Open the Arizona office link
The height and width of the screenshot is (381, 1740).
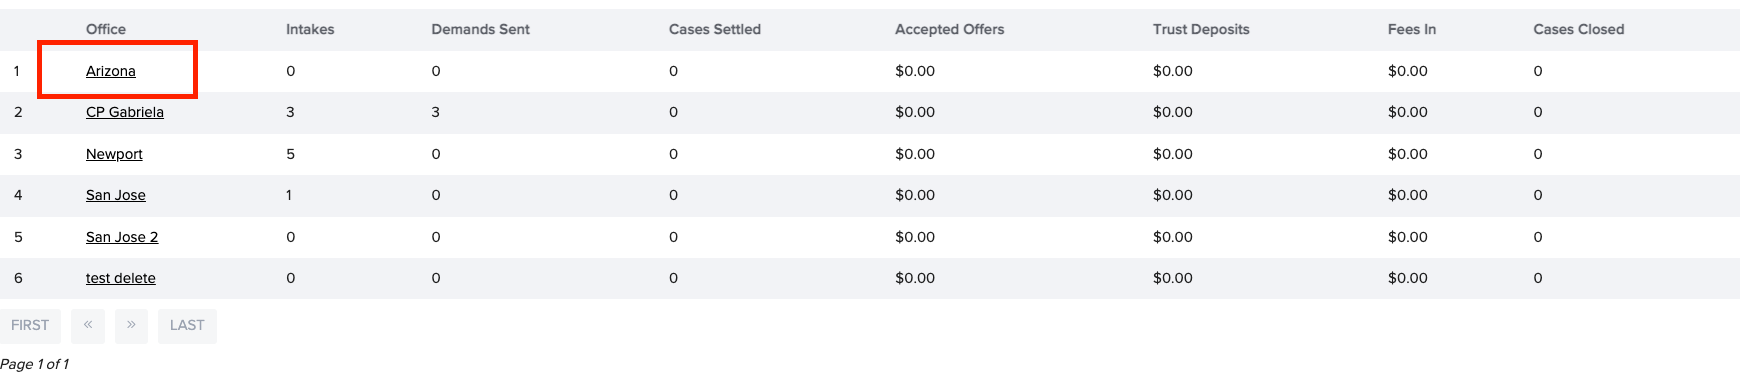coord(110,71)
